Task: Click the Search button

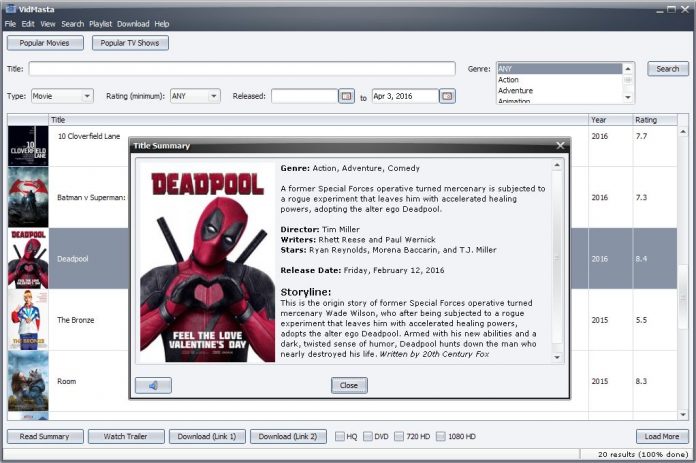Action: point(668,69)
